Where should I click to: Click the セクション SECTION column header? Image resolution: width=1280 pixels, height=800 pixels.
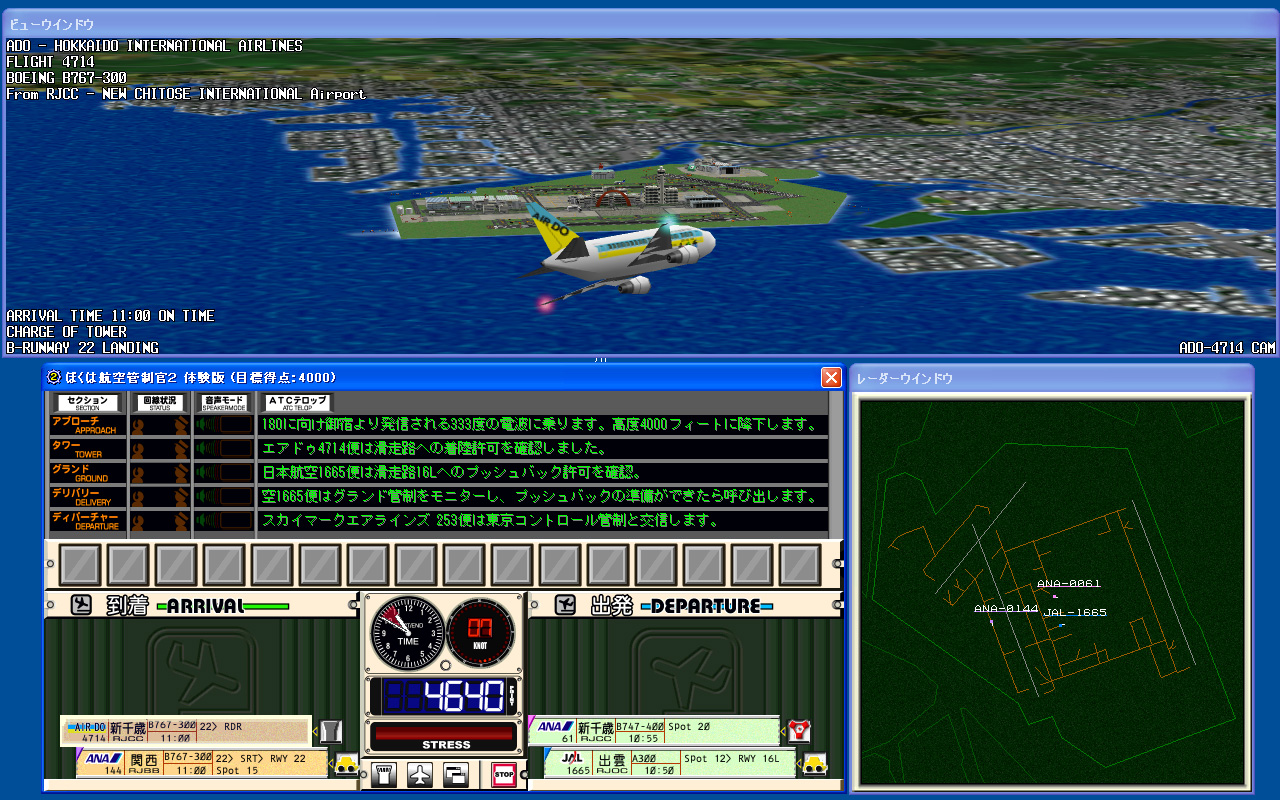[88, 402]
